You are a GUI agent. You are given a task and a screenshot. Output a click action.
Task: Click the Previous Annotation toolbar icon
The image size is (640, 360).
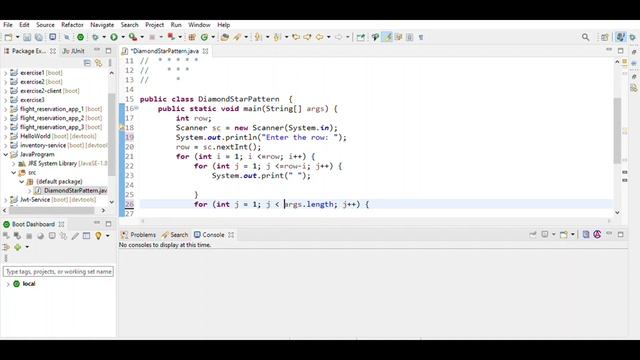coord(277,37)
